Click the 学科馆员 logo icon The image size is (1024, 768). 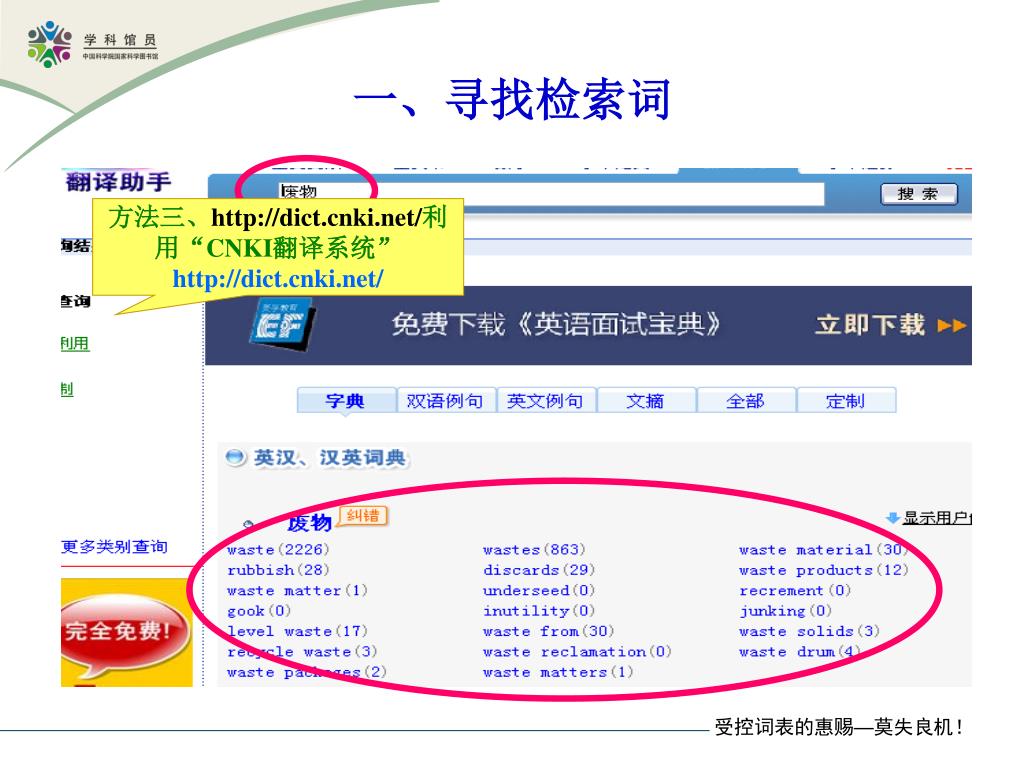50,44
